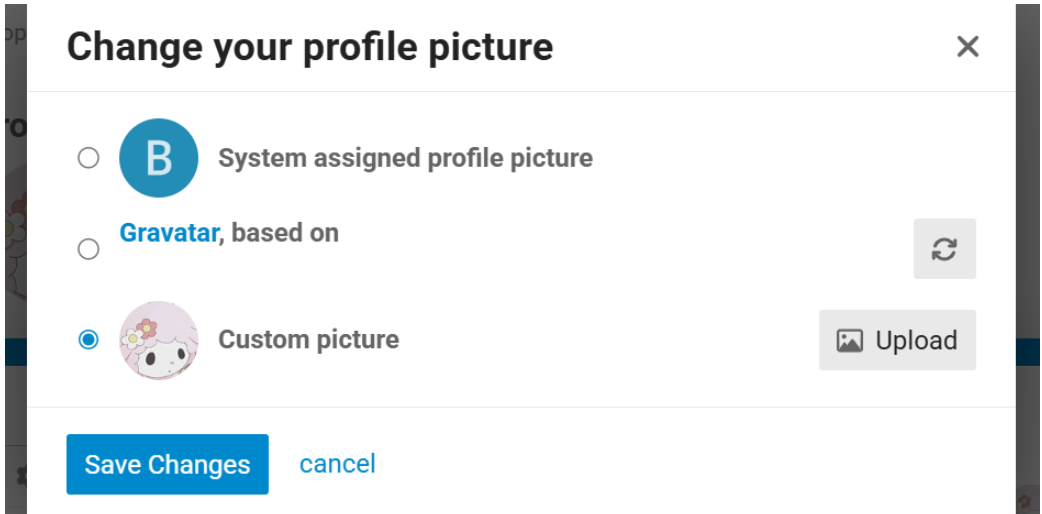The height and width of the screenshot is (514, 1042).
Task: Click the image icon inside Upload button
Action: coord(849,341)
